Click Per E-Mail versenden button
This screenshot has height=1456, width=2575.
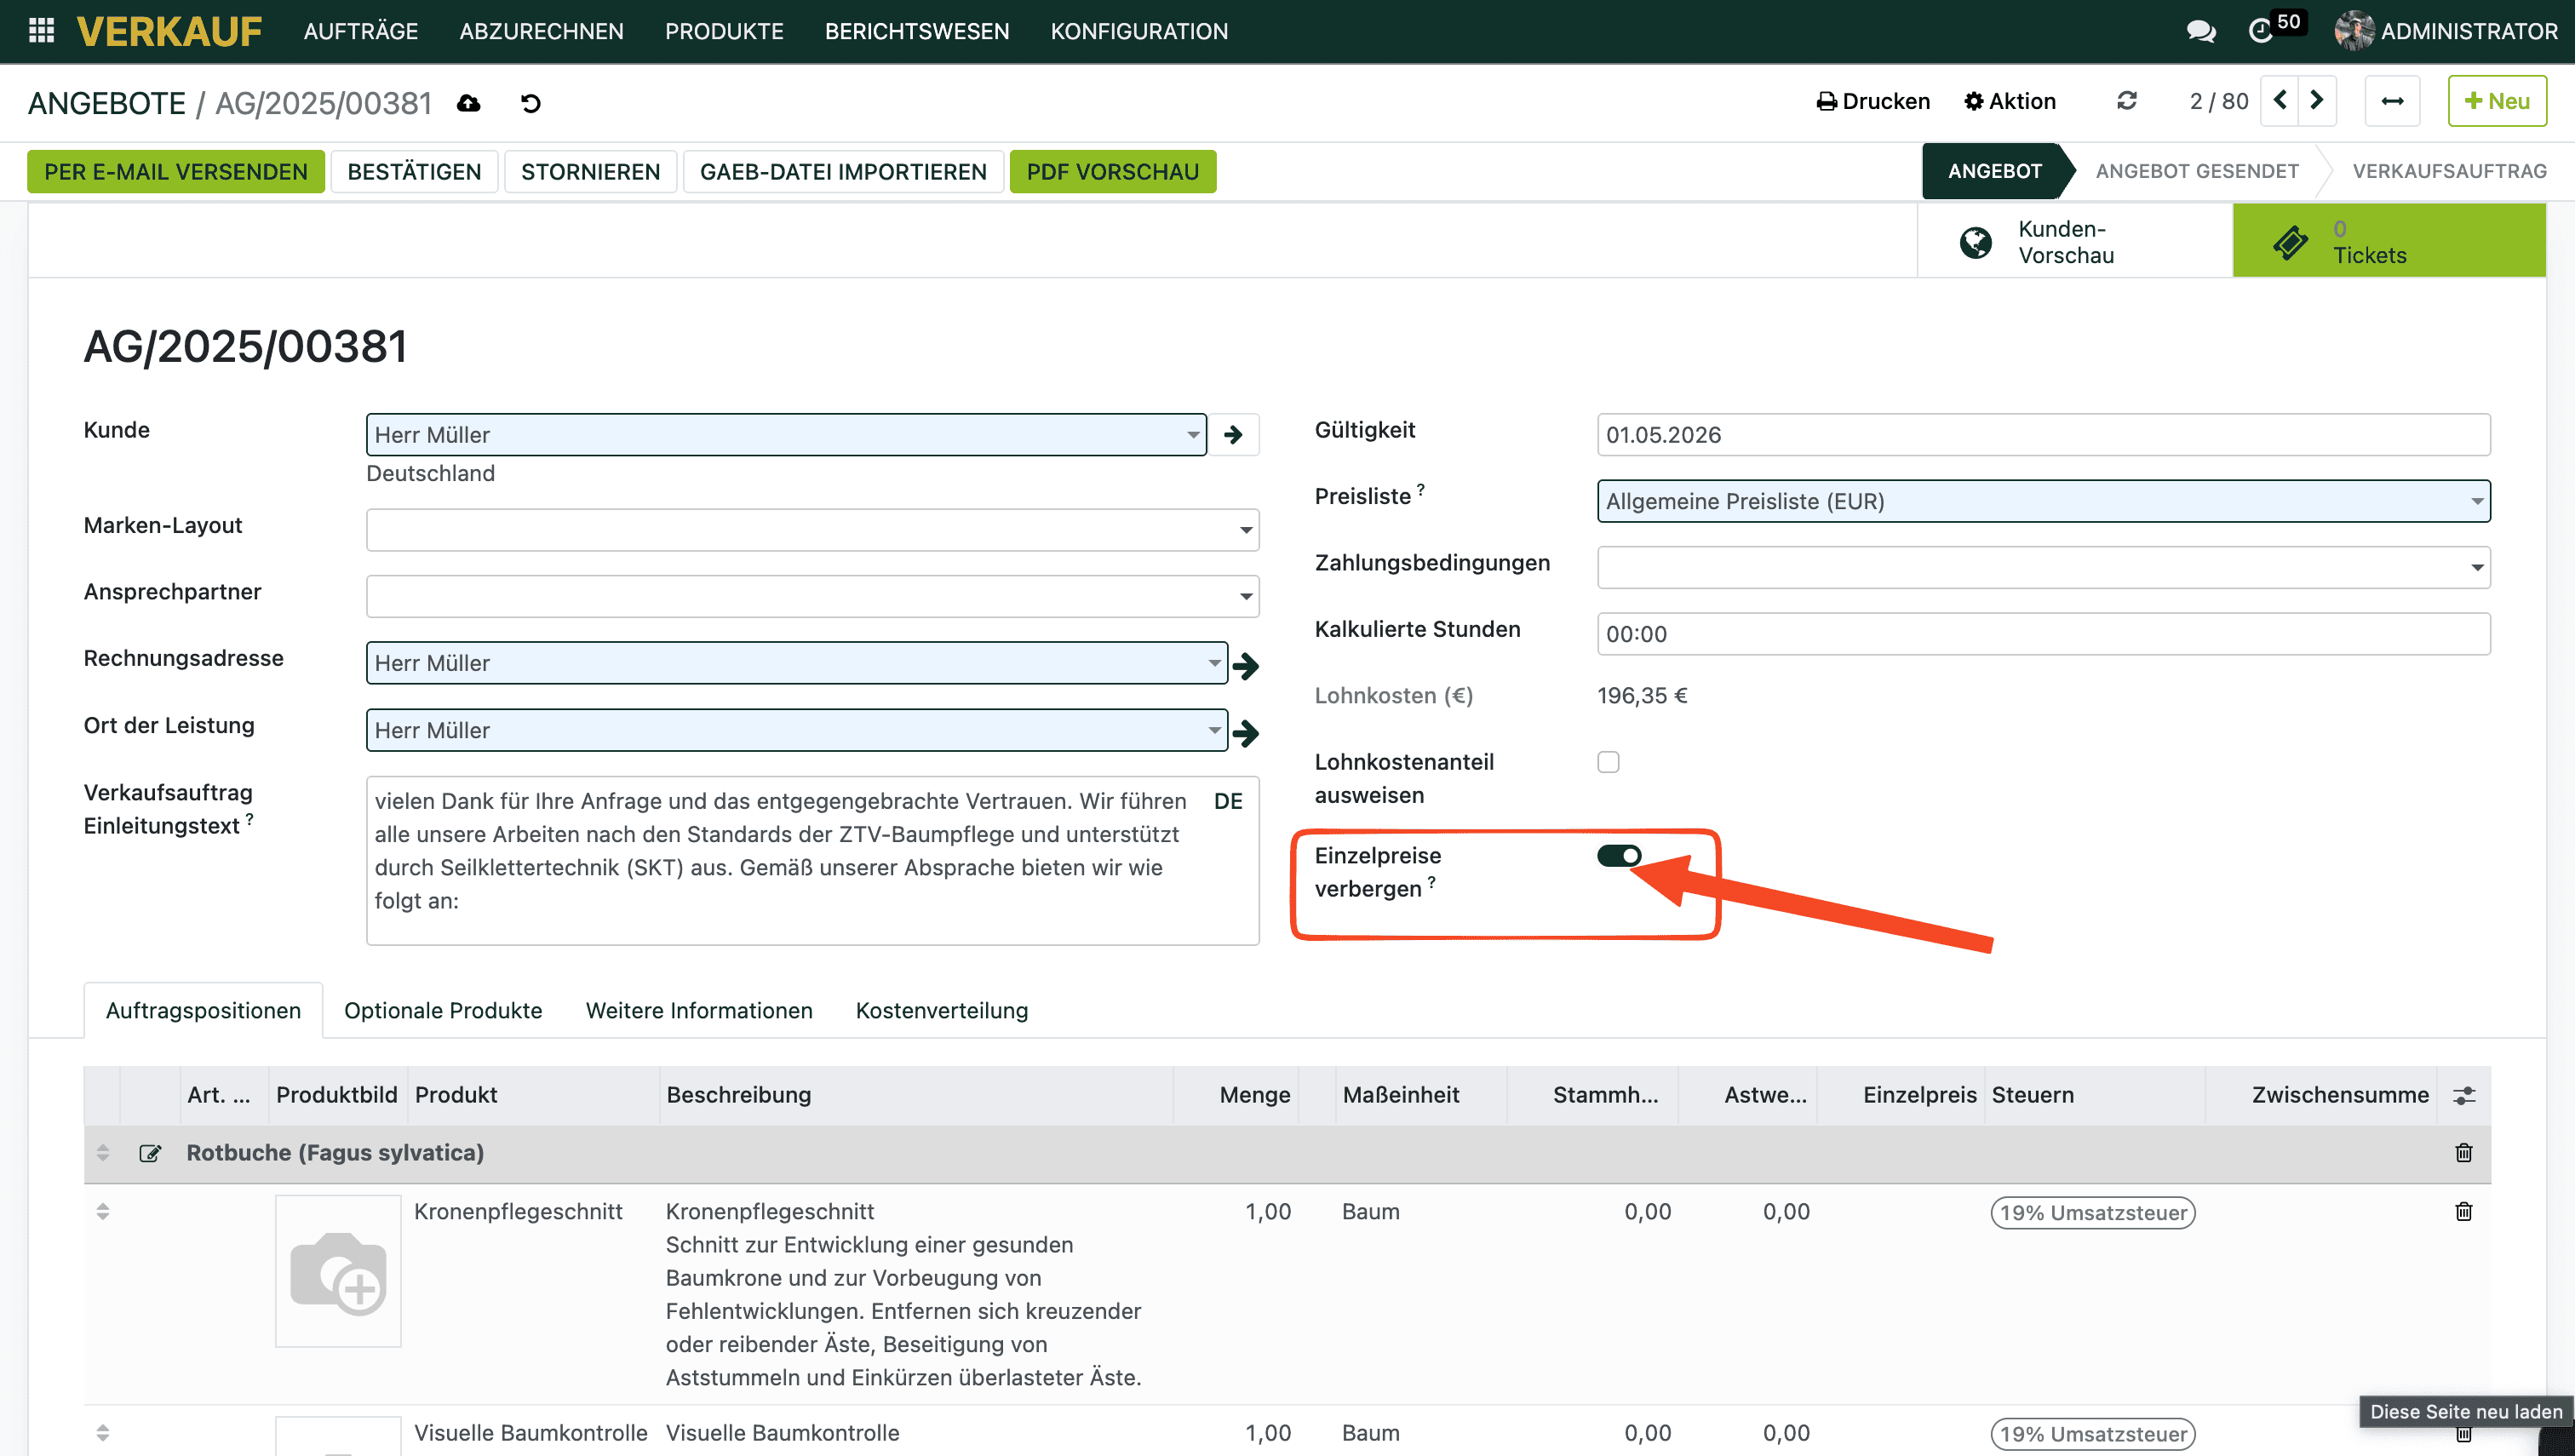point(176,171)
